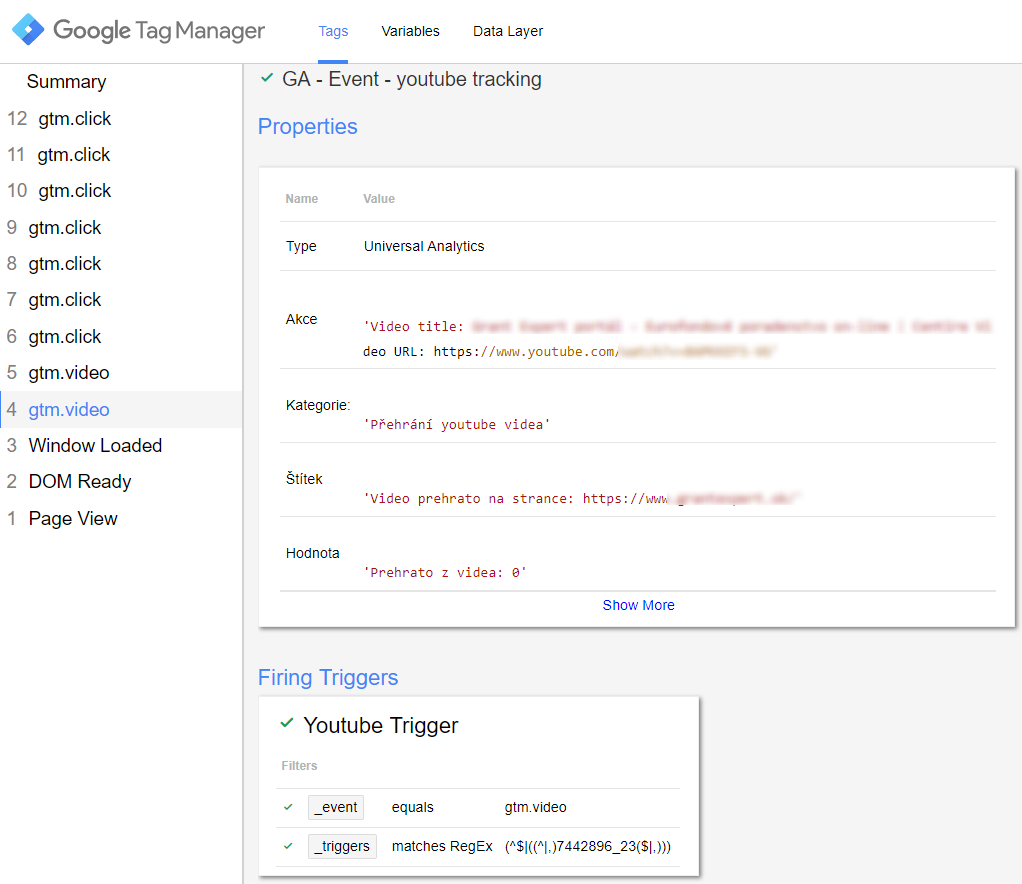Click the Kategorie: property name

tap(317, 405)
